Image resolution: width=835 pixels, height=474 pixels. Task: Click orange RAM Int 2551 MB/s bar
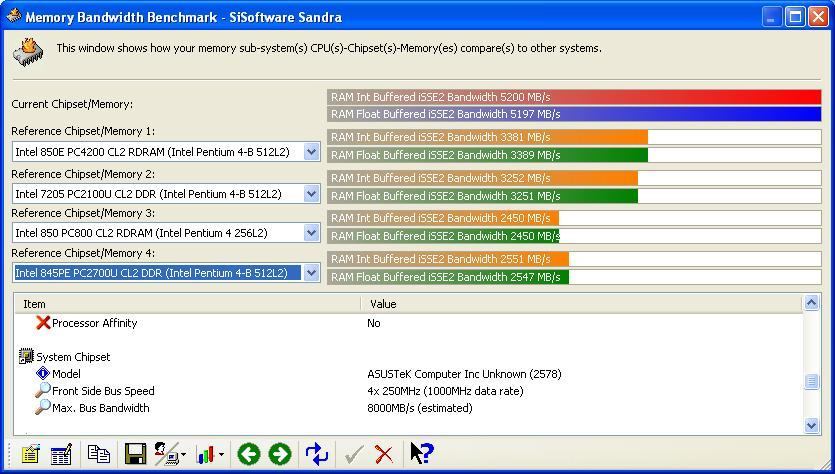[448, 259]
